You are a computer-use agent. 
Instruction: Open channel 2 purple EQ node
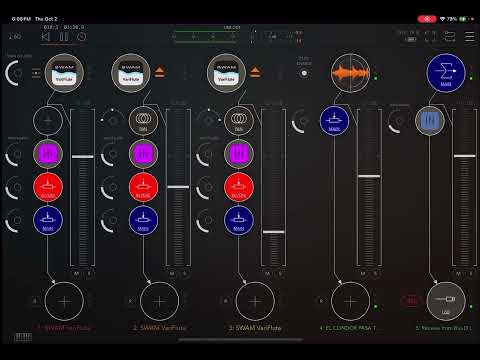pyautogui.click(x=143, y=154)
